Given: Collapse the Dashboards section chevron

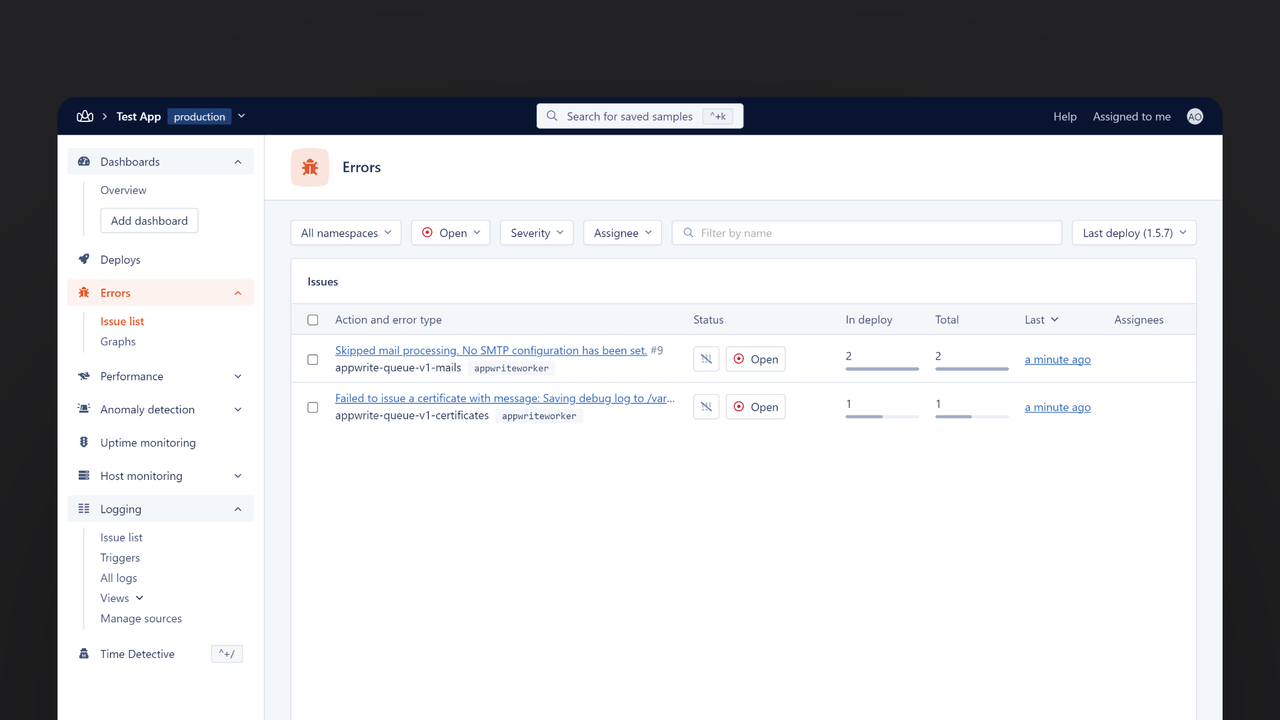Looking at the screenshot, I should coord(238,162).
